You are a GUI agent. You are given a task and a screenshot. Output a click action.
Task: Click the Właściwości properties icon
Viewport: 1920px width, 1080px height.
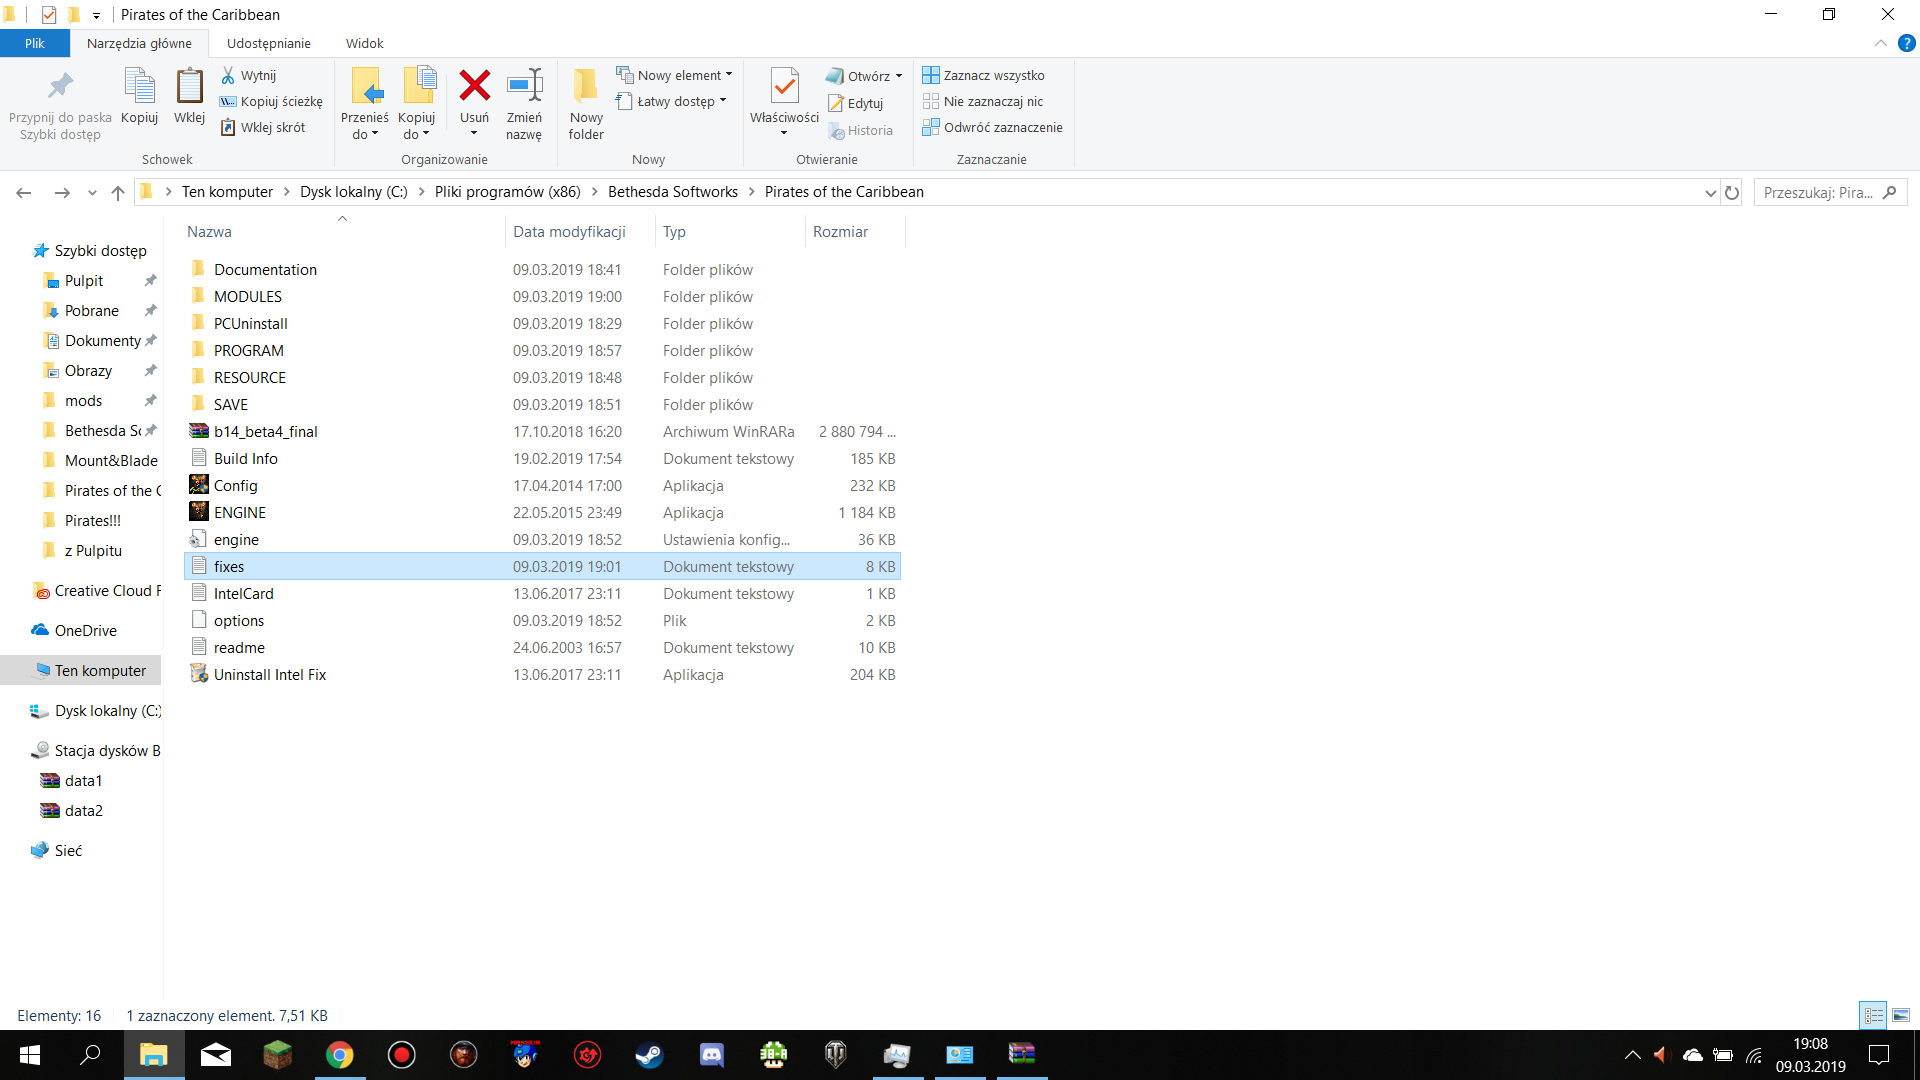(x=785, y=86)
